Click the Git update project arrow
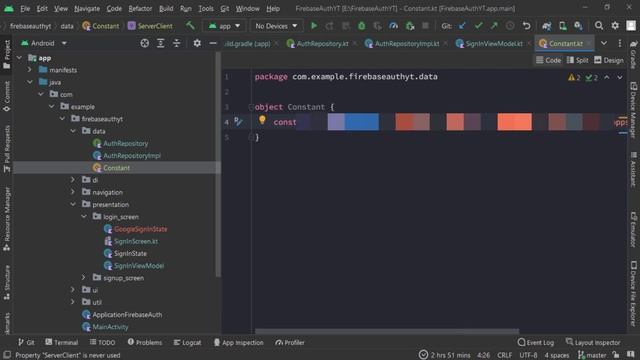The height and width of the screenshot is (360, 640). coord(462,26)
